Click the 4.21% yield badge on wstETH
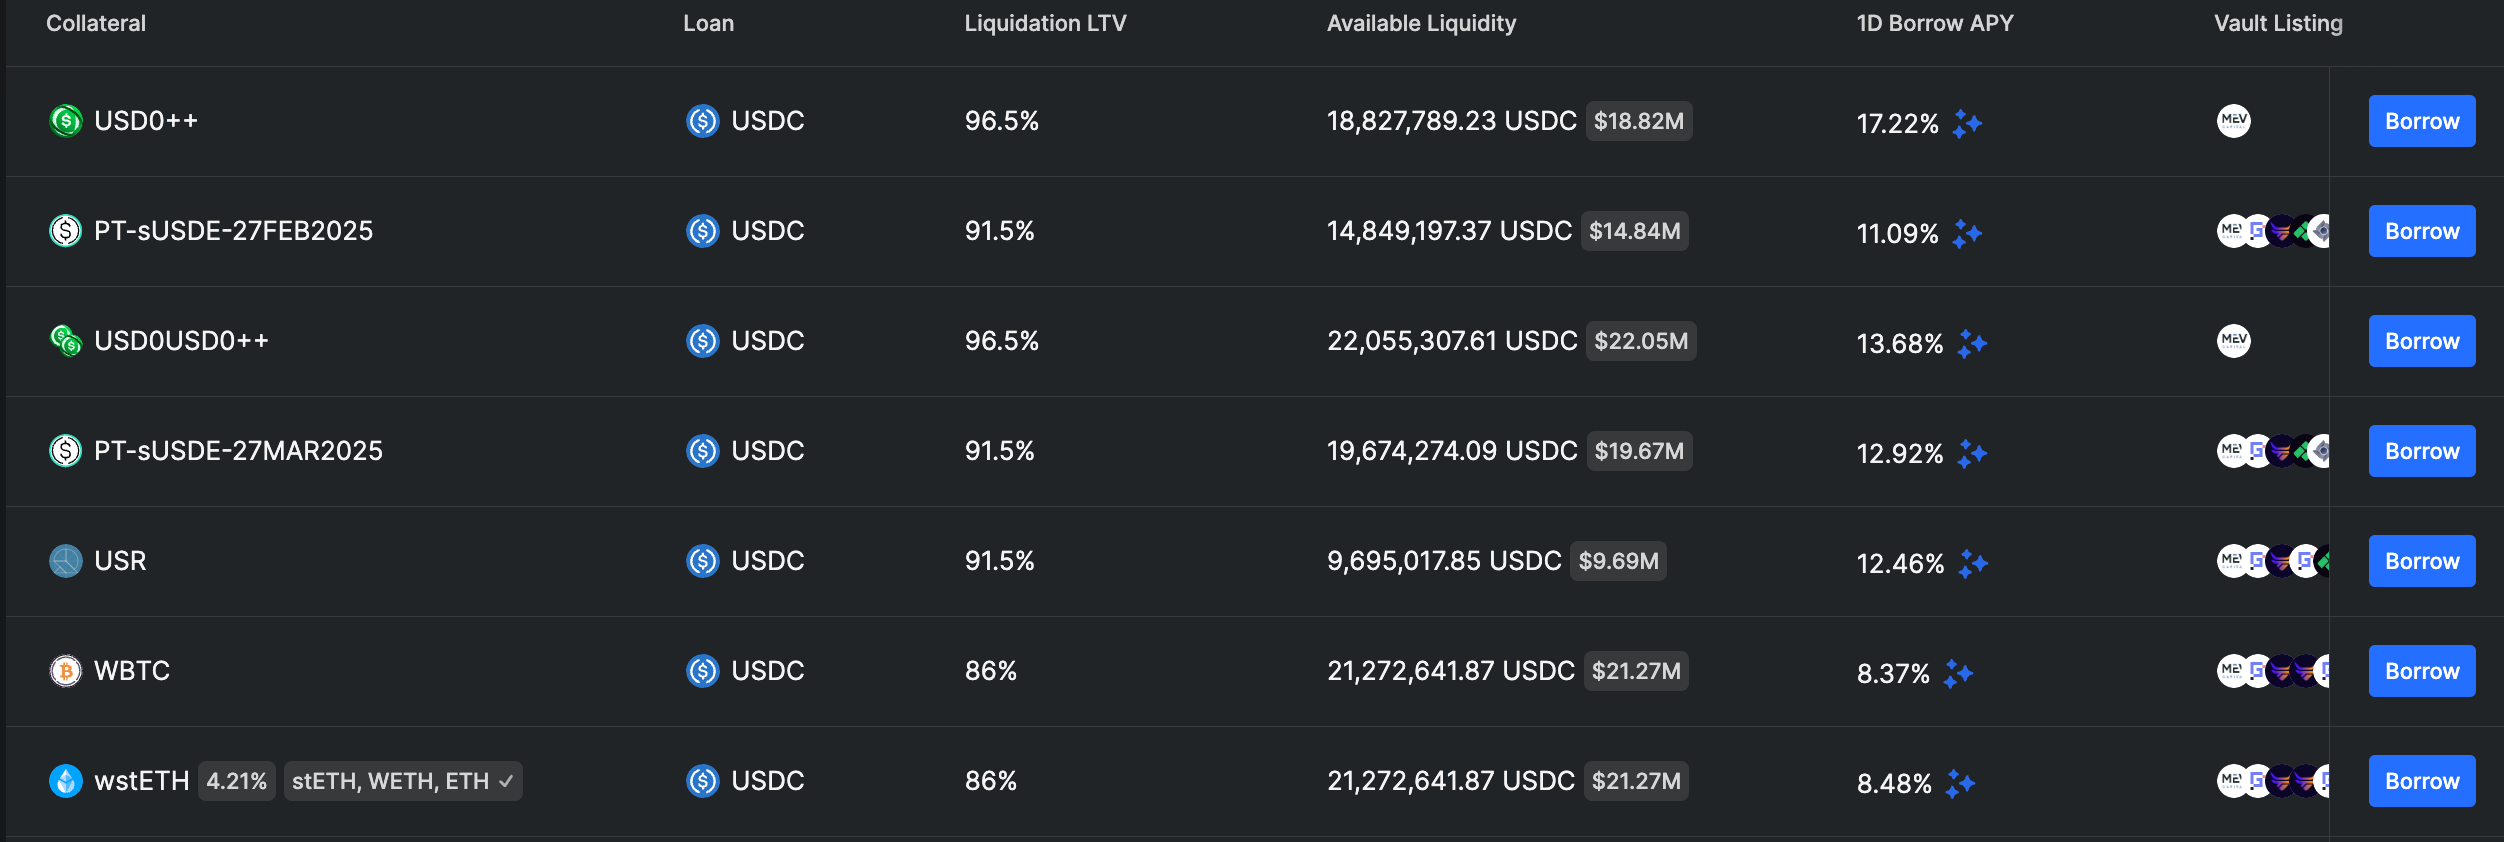Image resolution: width=2504 pixels, height=842 pixels. (236, 781)
